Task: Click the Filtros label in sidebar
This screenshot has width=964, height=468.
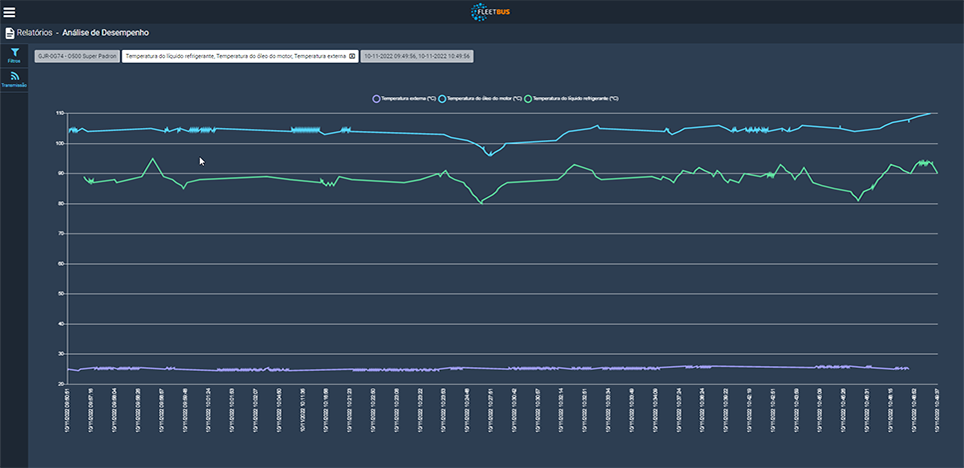Action: 14,62
